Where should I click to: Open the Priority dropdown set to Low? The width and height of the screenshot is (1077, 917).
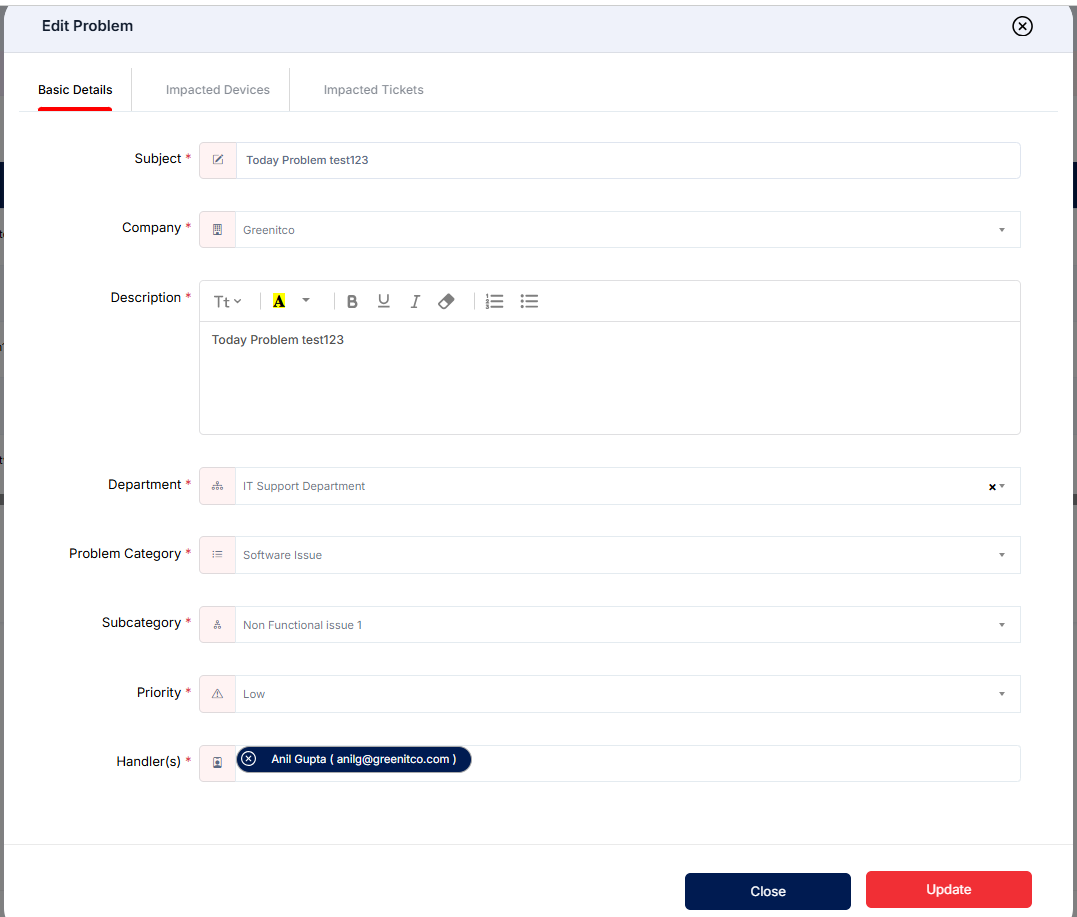[x=628, y=694]
